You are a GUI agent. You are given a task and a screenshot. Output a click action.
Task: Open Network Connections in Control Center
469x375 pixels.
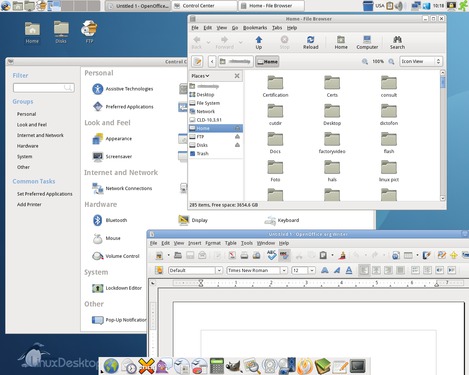(x=122, y=188)
